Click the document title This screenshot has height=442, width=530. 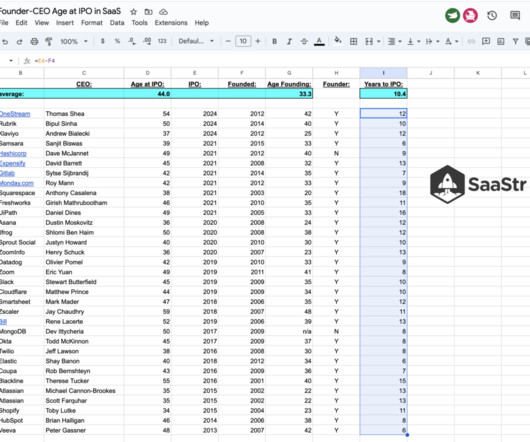(60, 11)
